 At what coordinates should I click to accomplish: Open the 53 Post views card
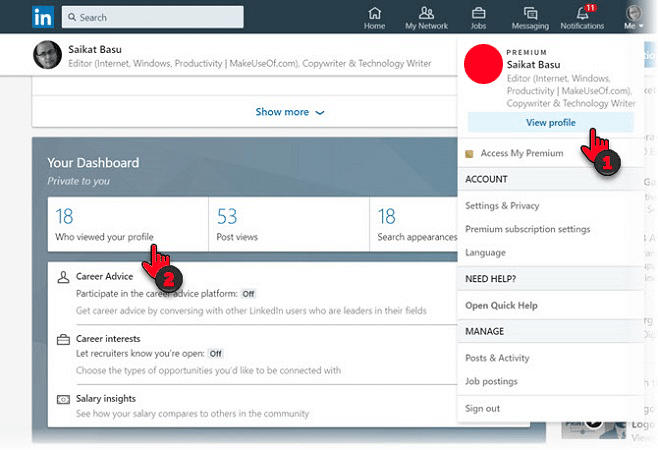click(289, 224)
